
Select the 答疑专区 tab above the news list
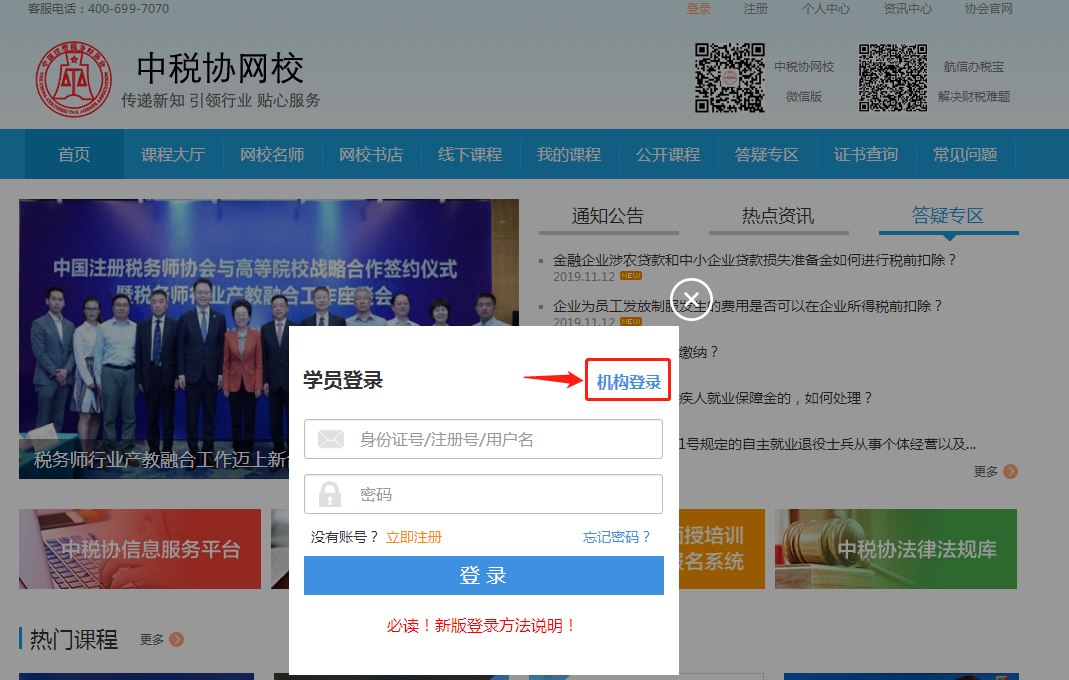coord(948,216)
